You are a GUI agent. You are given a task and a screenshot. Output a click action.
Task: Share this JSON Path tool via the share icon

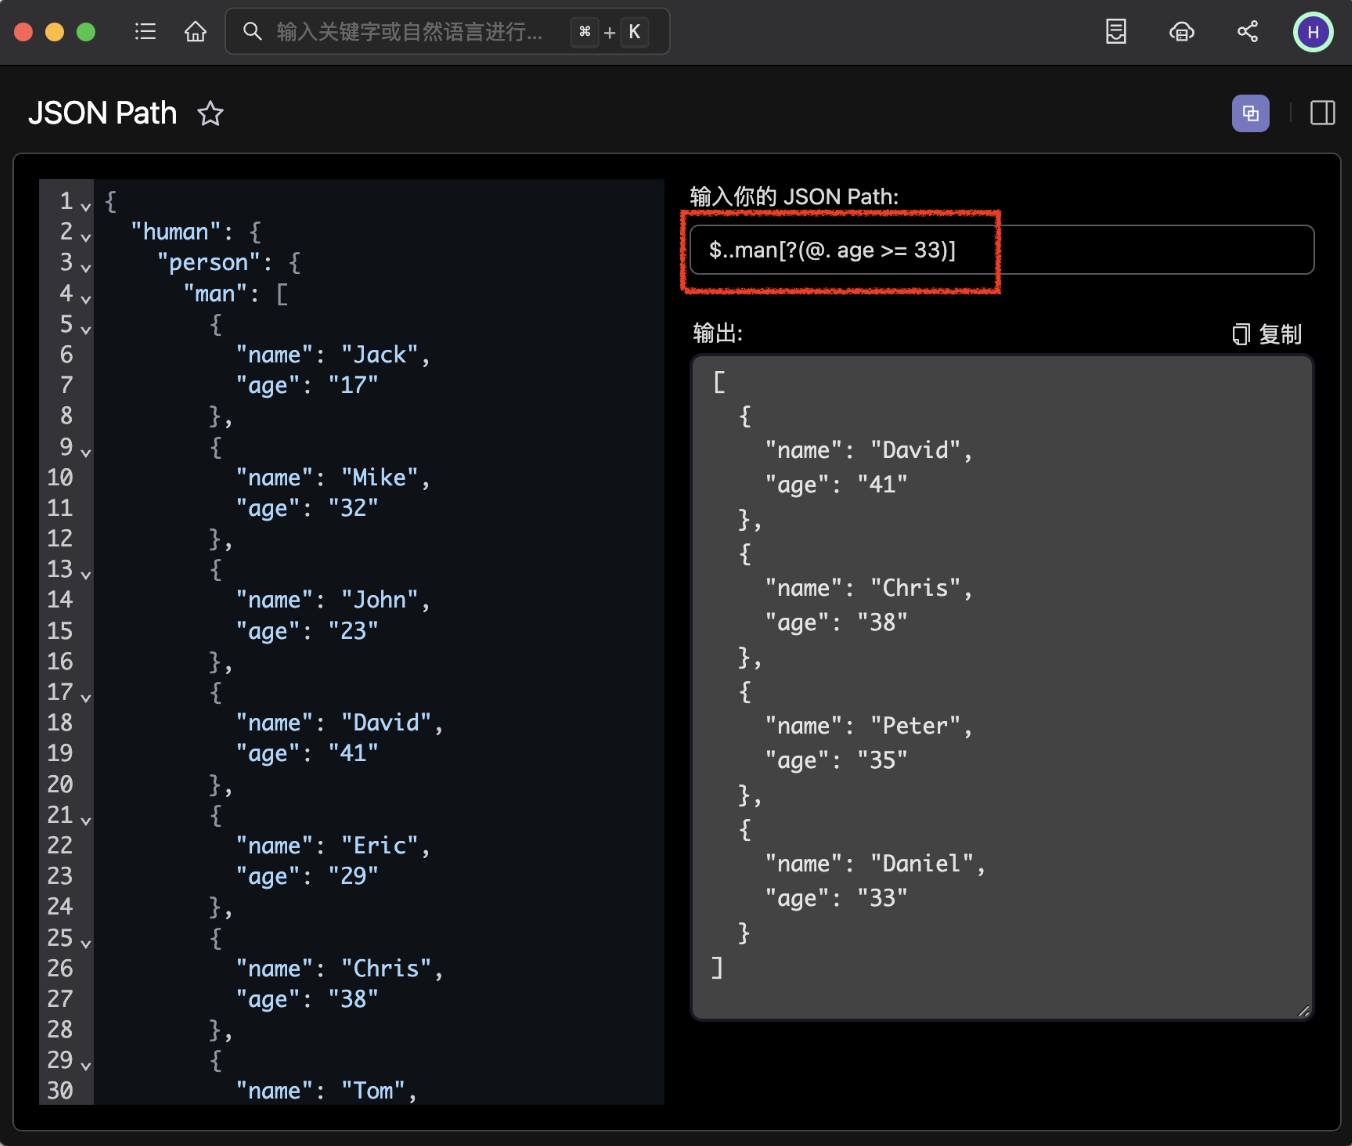(1247, 31)
